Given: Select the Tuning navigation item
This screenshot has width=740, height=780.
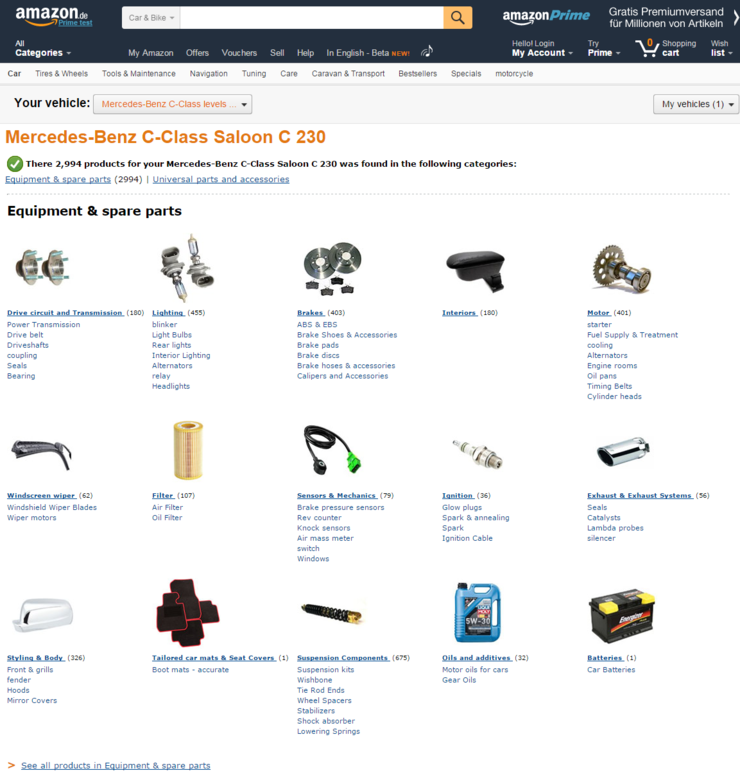Looking at the screenshot, I should (x=254, y=74).
